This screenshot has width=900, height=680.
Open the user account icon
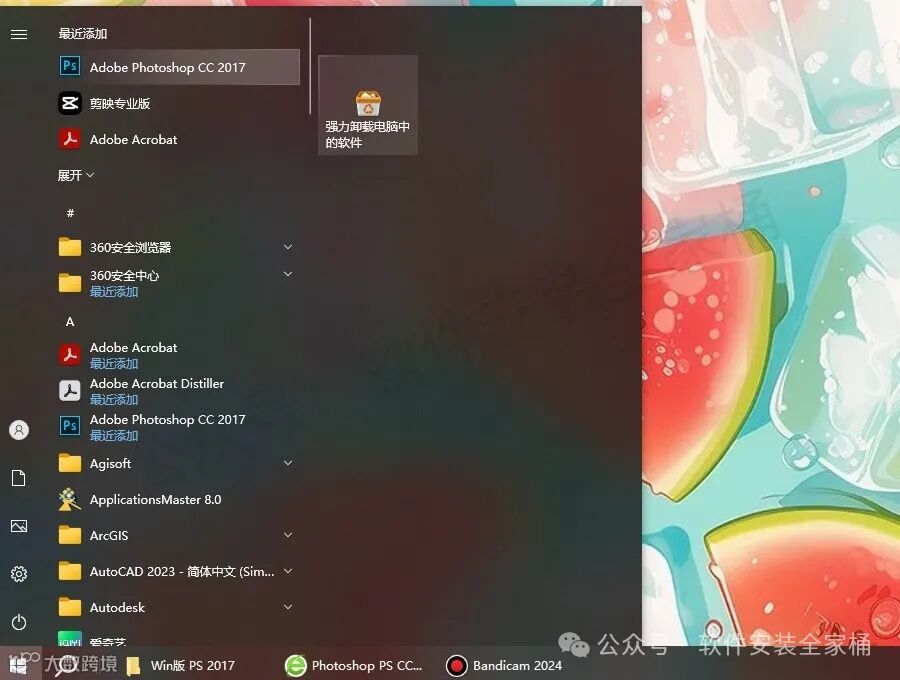[x=19, y=430]
